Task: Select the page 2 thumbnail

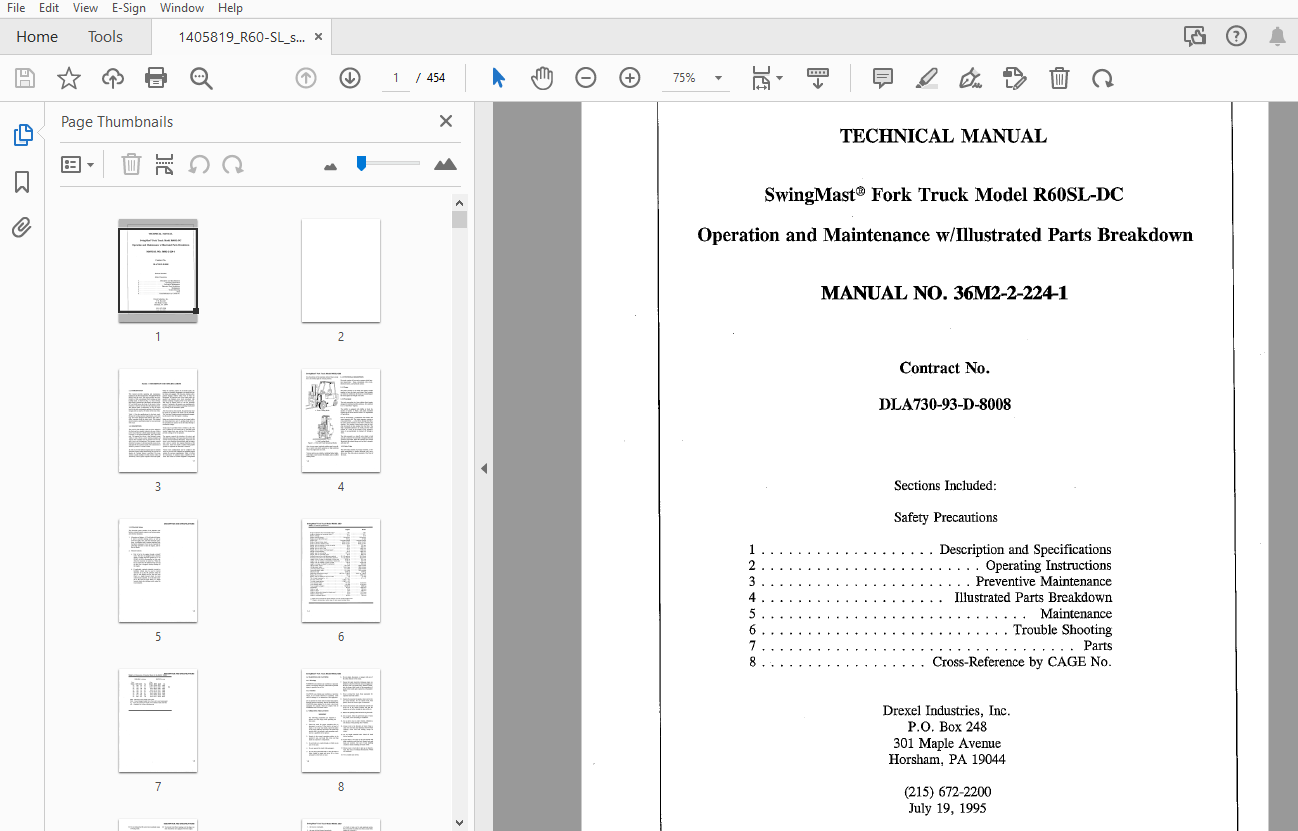Action: pos(341,270)
